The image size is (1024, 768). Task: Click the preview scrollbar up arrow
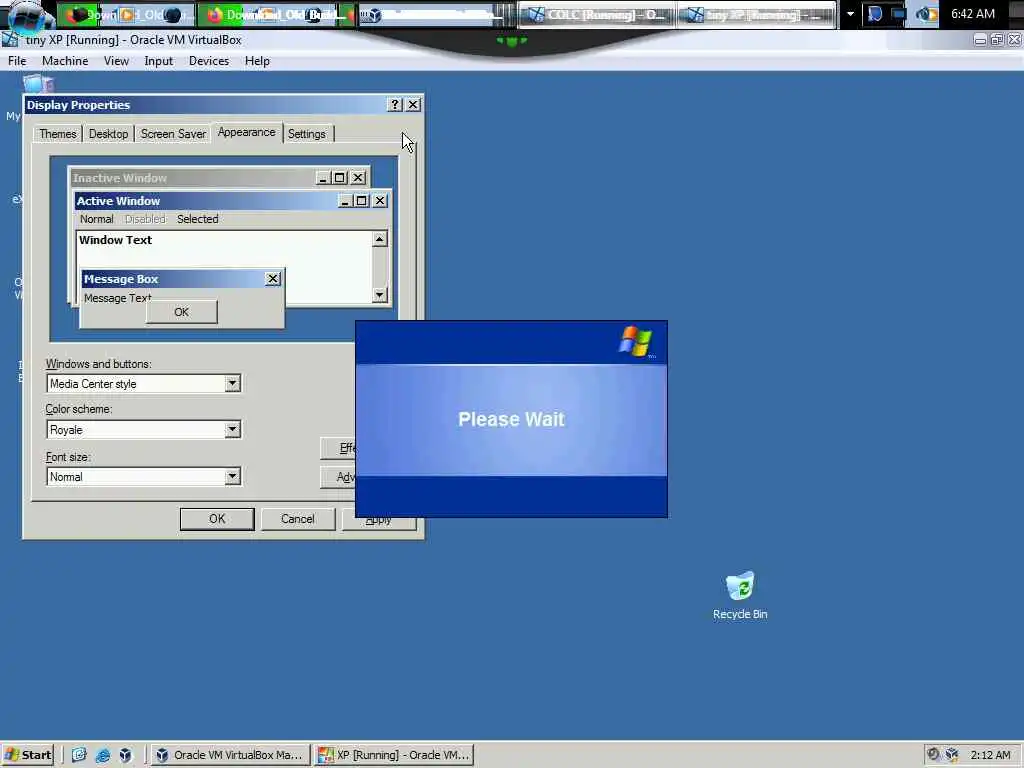pyautogui.click(x=379, y=239)
